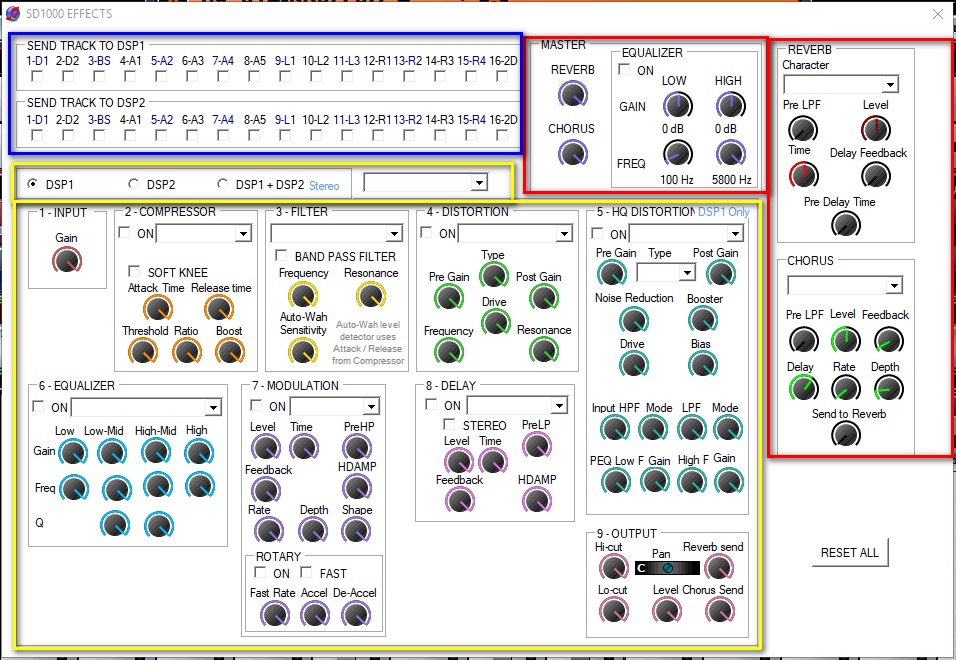Send track 16-2D to DSP2
Viewport: 956px width, 660px height.
[502, 135]
